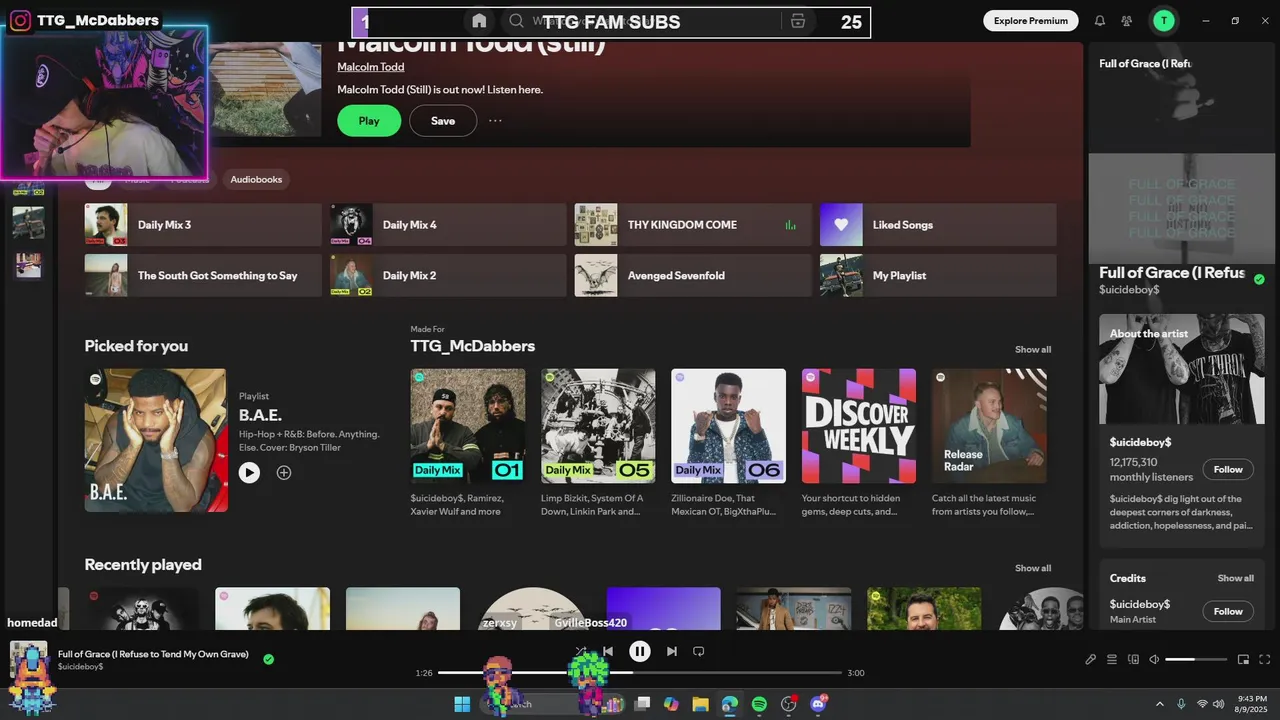This screenshot has height=720, width=1280.
Task: Open File Explorer from the taskbar
Action: pyautogui.click(x=700, y=704)
